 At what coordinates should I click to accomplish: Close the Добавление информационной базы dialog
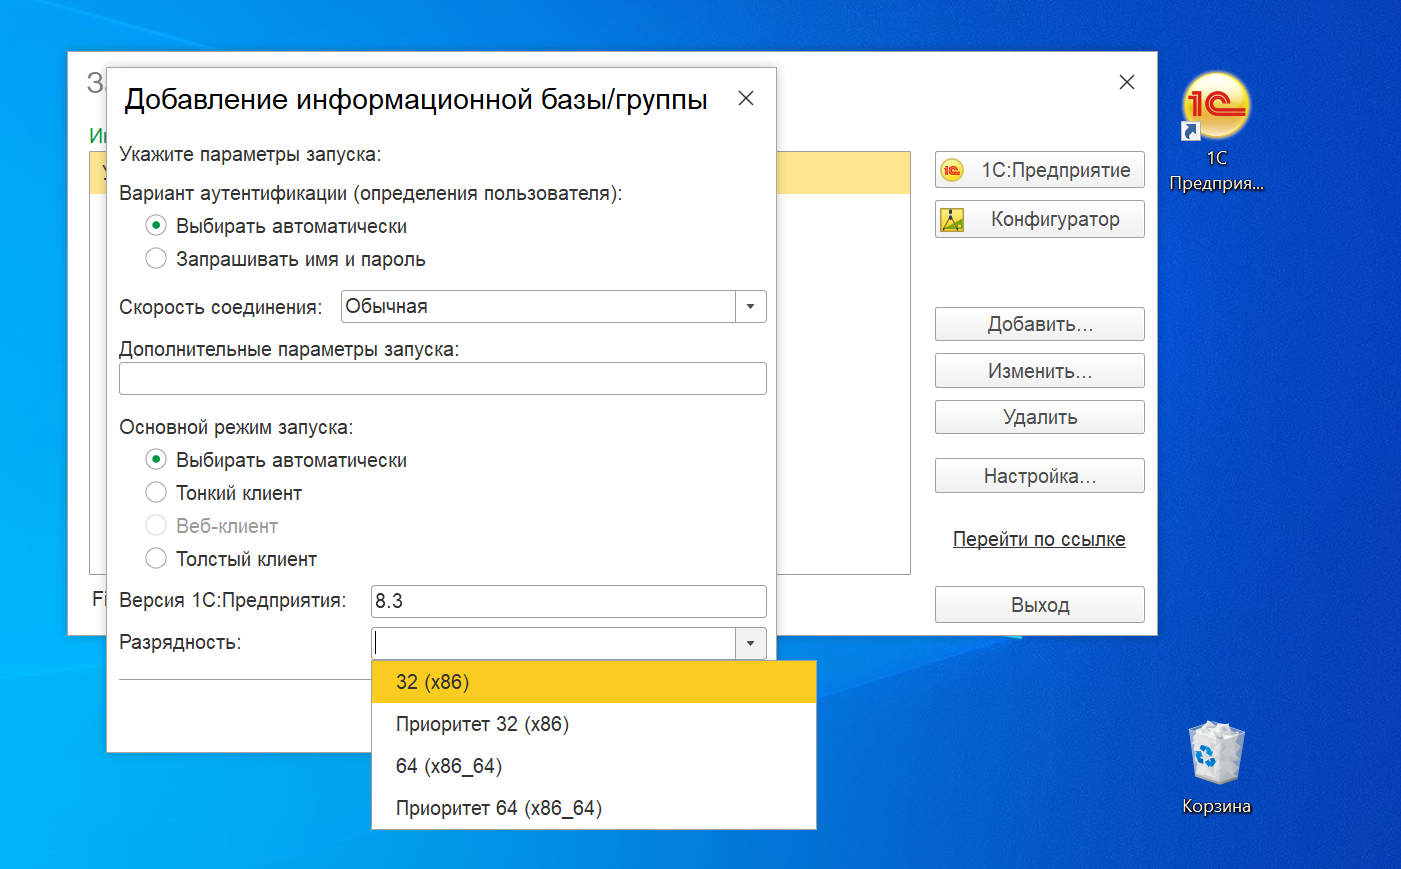coord(746,98)
